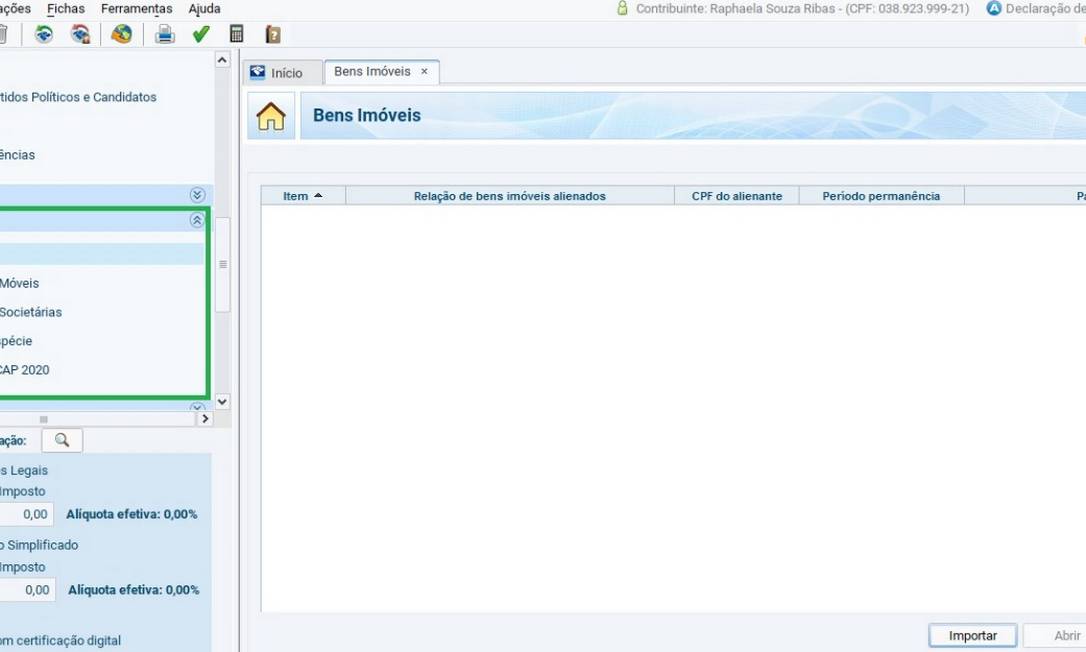The height and width of the screenshot is (652, 1086).
Task: Close the Bens Imóveis tab
Action: pyautogui.click(x=424, y=72)
